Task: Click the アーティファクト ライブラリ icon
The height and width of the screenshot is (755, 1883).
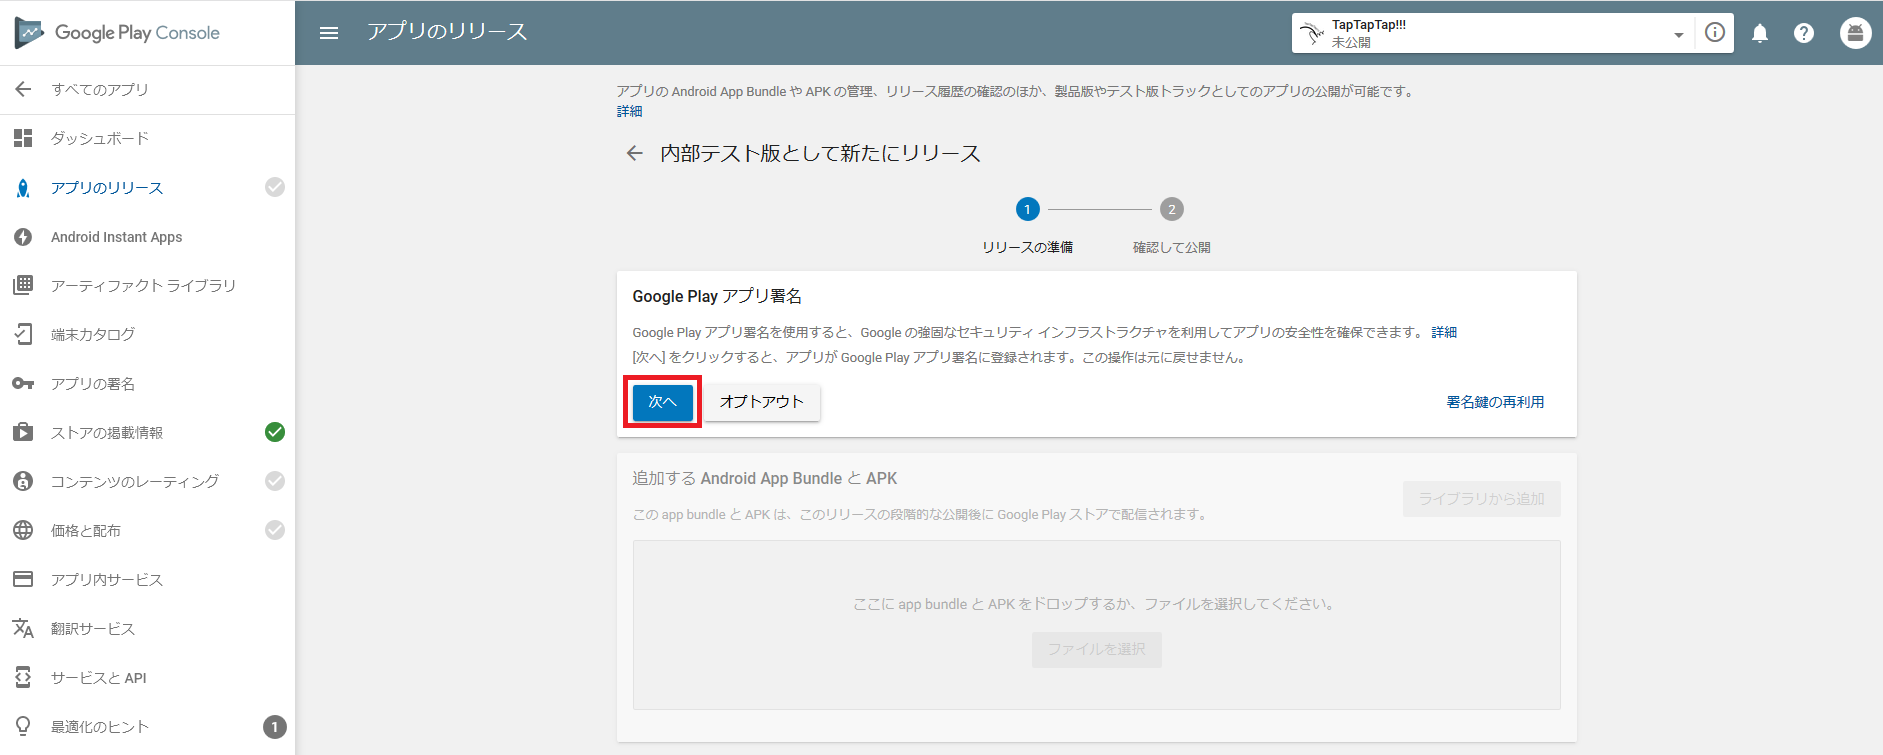Action: click(x=23, y=285)
